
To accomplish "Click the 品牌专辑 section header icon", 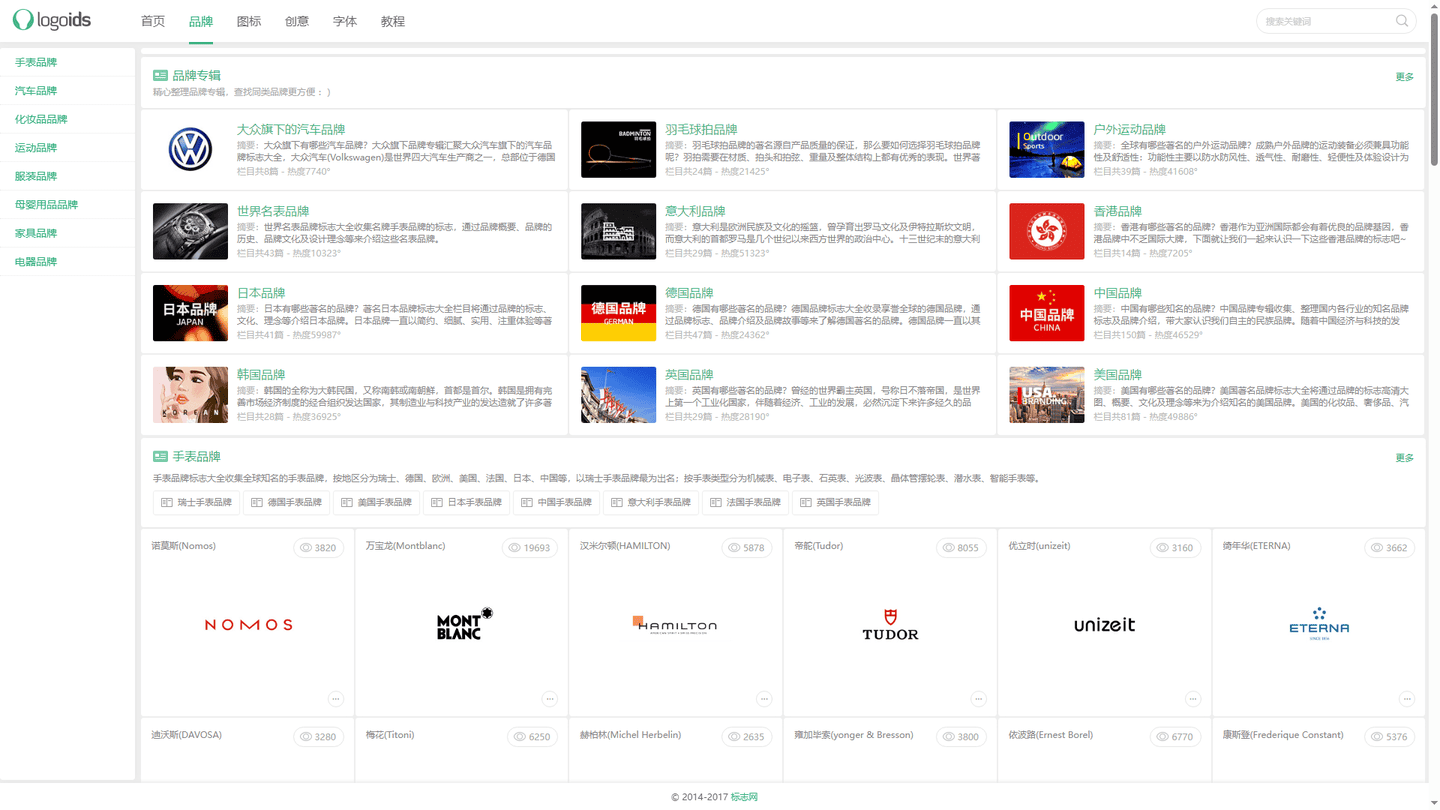I will (x=160, y=75).
